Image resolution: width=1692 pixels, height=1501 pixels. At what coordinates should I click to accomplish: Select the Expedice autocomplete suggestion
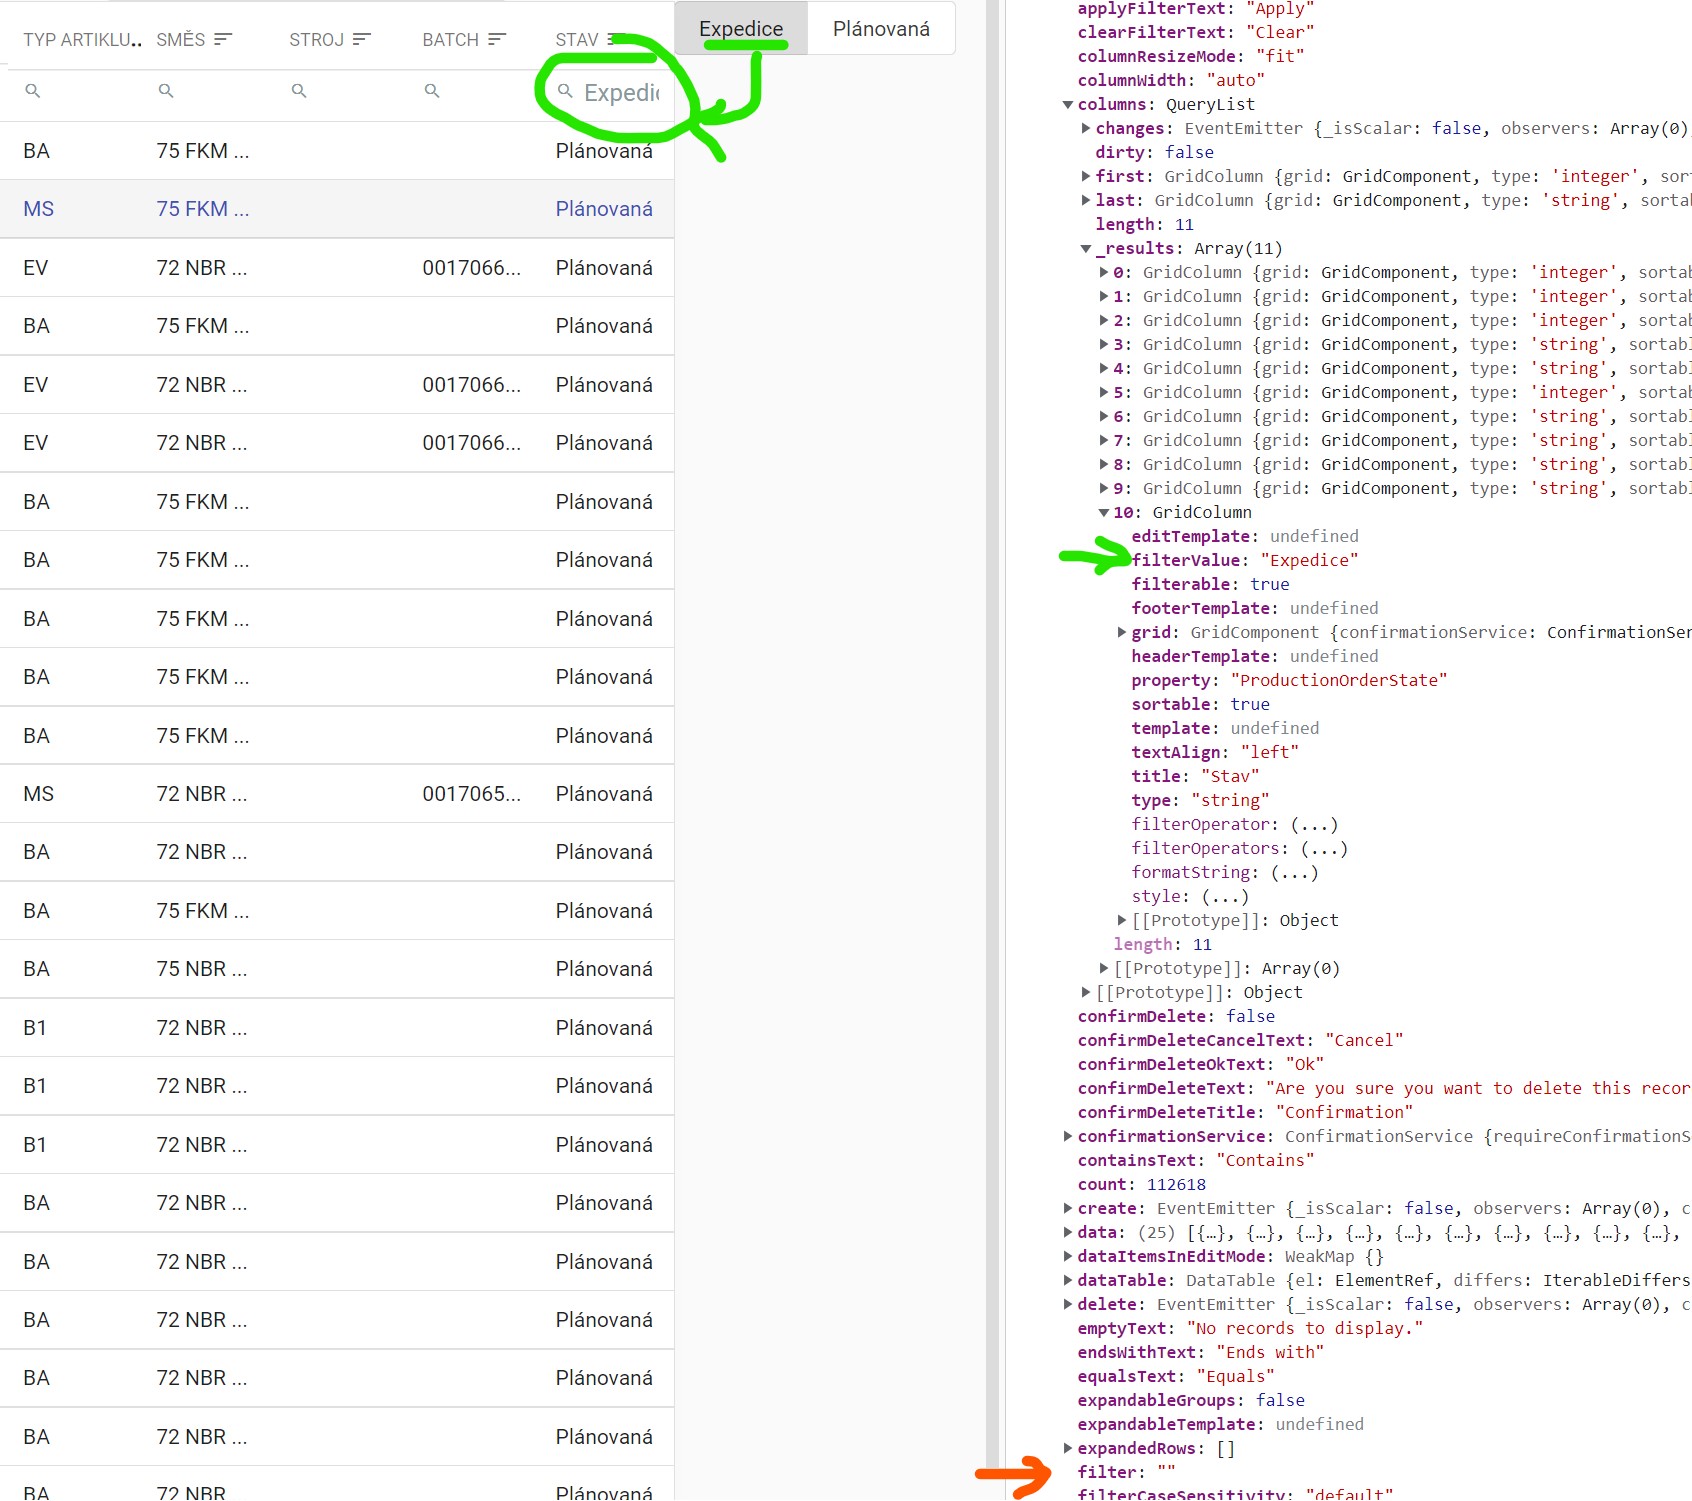point(739,28)
